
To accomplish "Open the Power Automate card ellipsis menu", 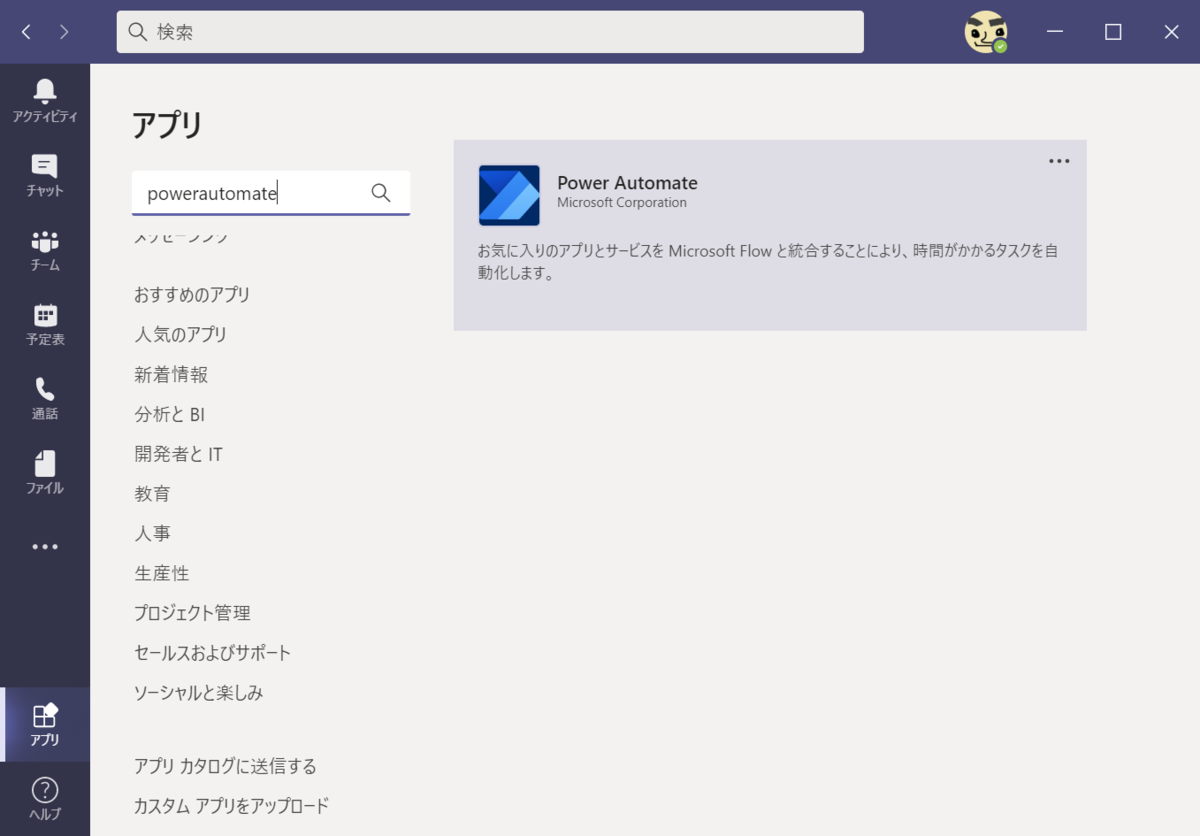I will click(1059, 161).
